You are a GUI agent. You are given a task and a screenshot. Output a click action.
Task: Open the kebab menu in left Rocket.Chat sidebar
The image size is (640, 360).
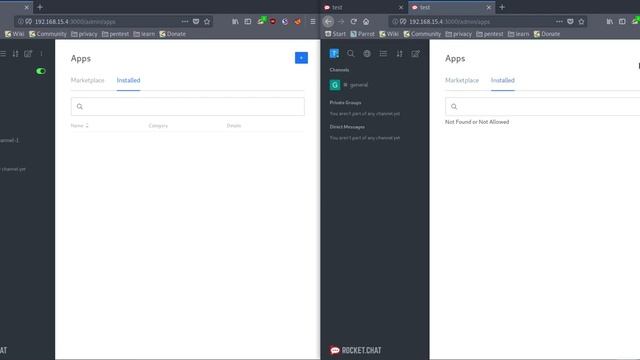click(41, 53)
